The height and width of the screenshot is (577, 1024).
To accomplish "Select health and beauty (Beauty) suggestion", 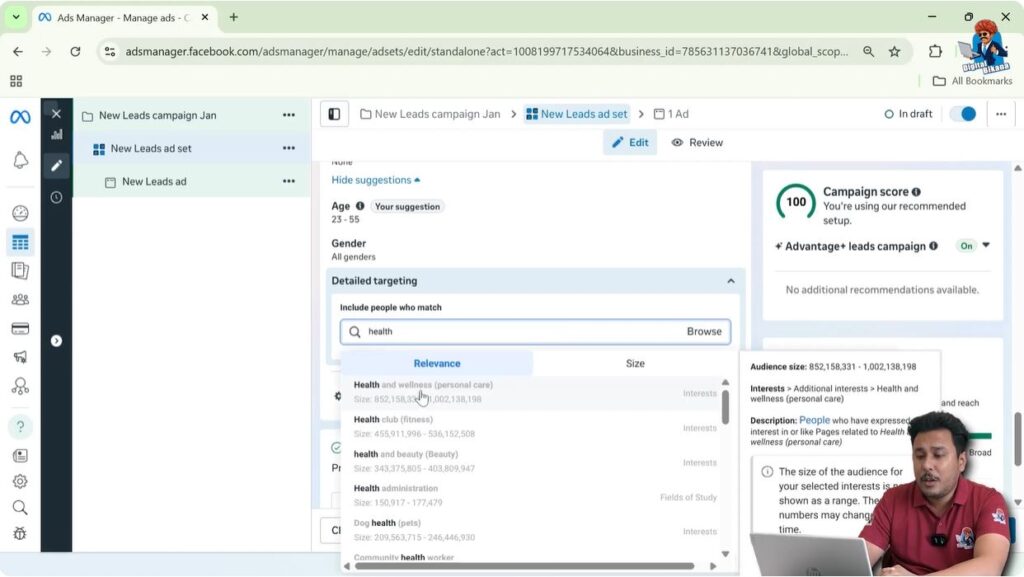I will pyautogui.click(x=529, y=461).
